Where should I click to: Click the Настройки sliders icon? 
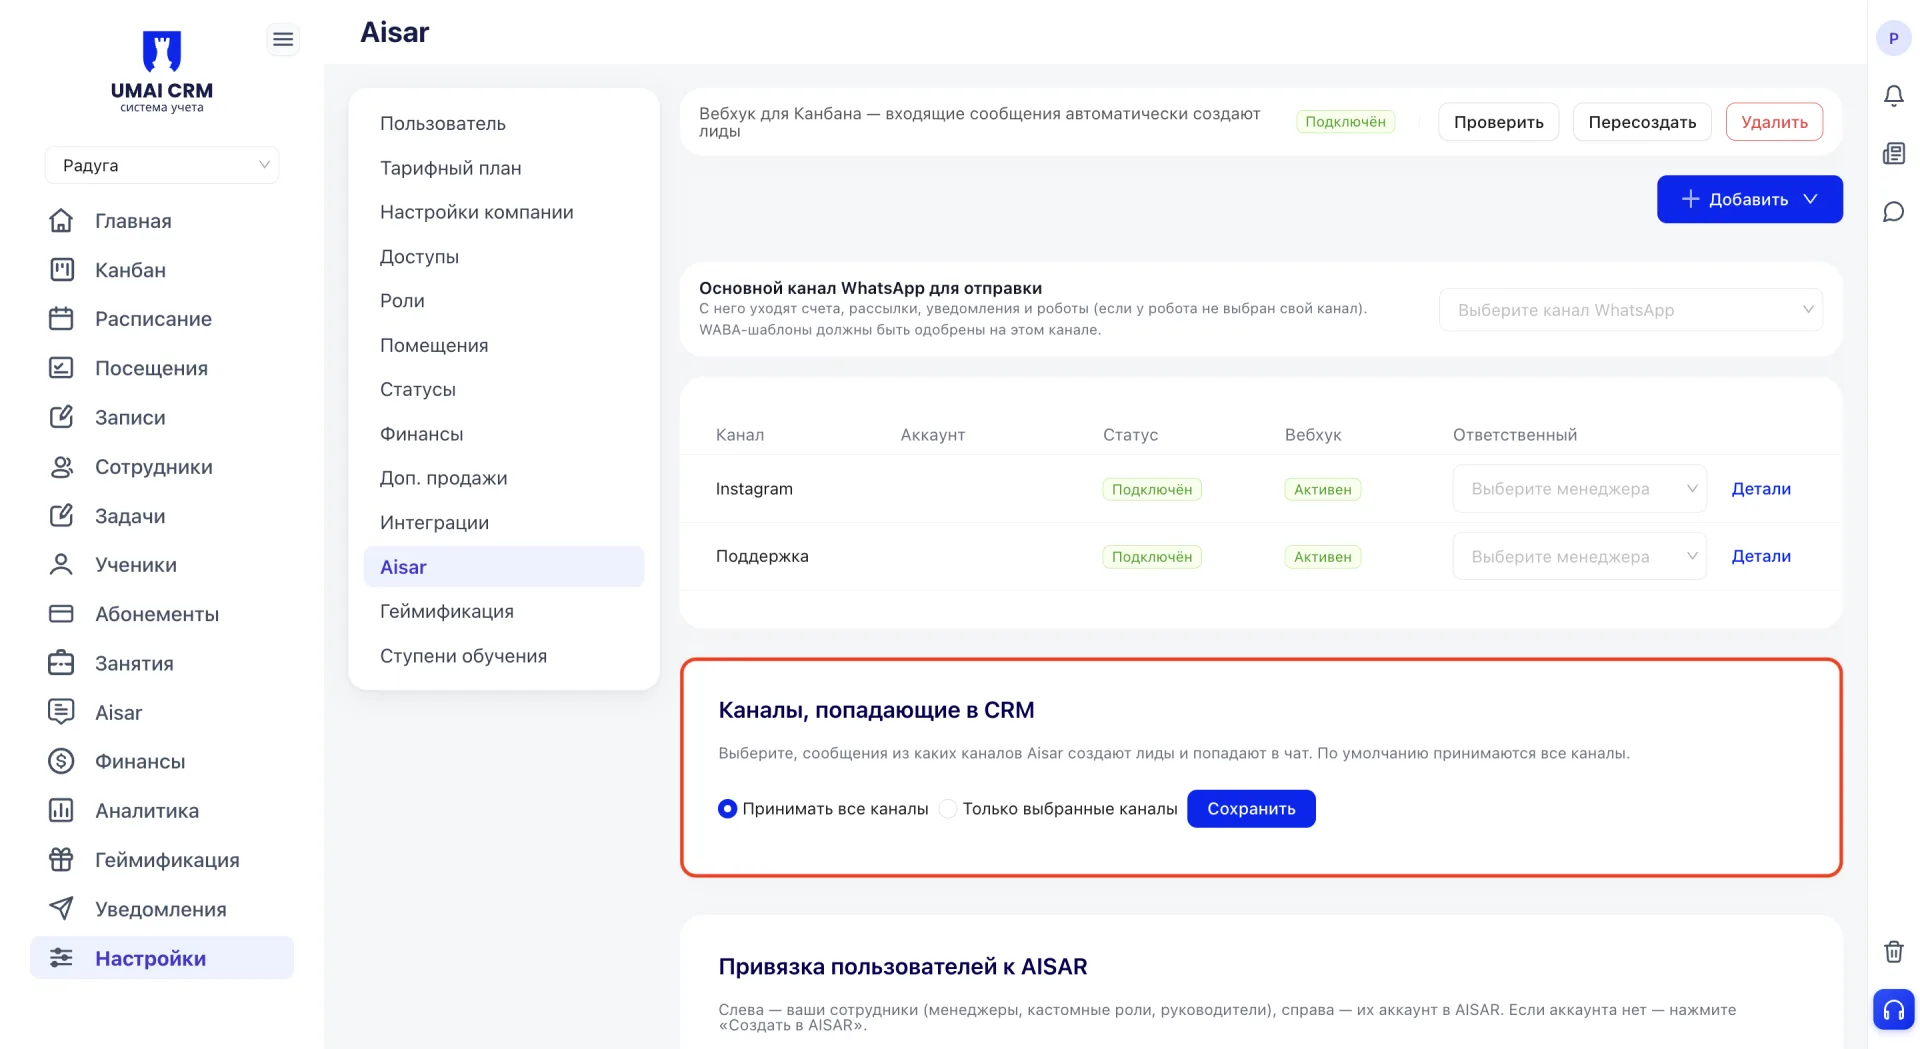click(61, 957)
